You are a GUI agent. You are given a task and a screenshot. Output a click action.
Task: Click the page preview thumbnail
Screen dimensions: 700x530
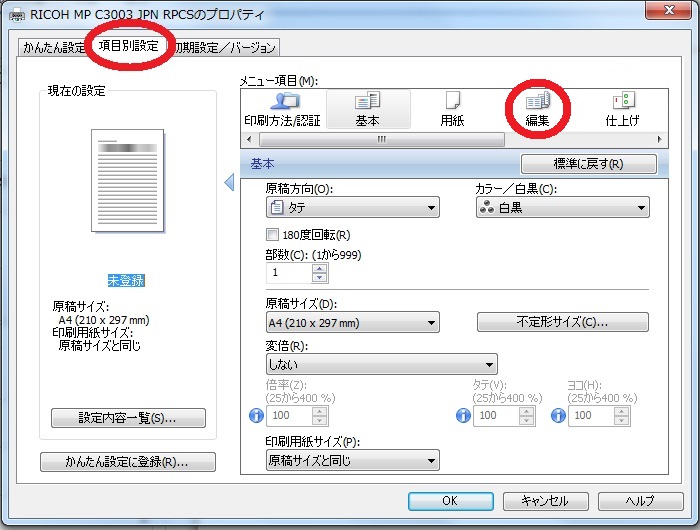click(128, 180)
